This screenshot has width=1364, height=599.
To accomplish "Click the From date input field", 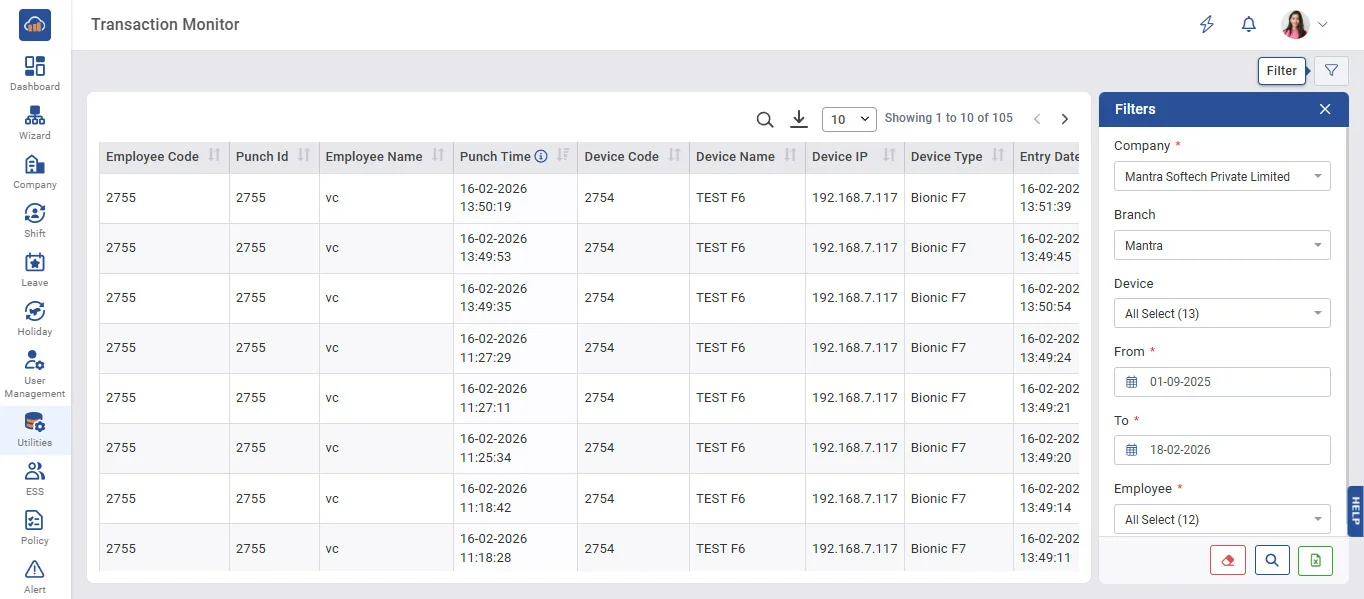I will [x=1222, y=382].
